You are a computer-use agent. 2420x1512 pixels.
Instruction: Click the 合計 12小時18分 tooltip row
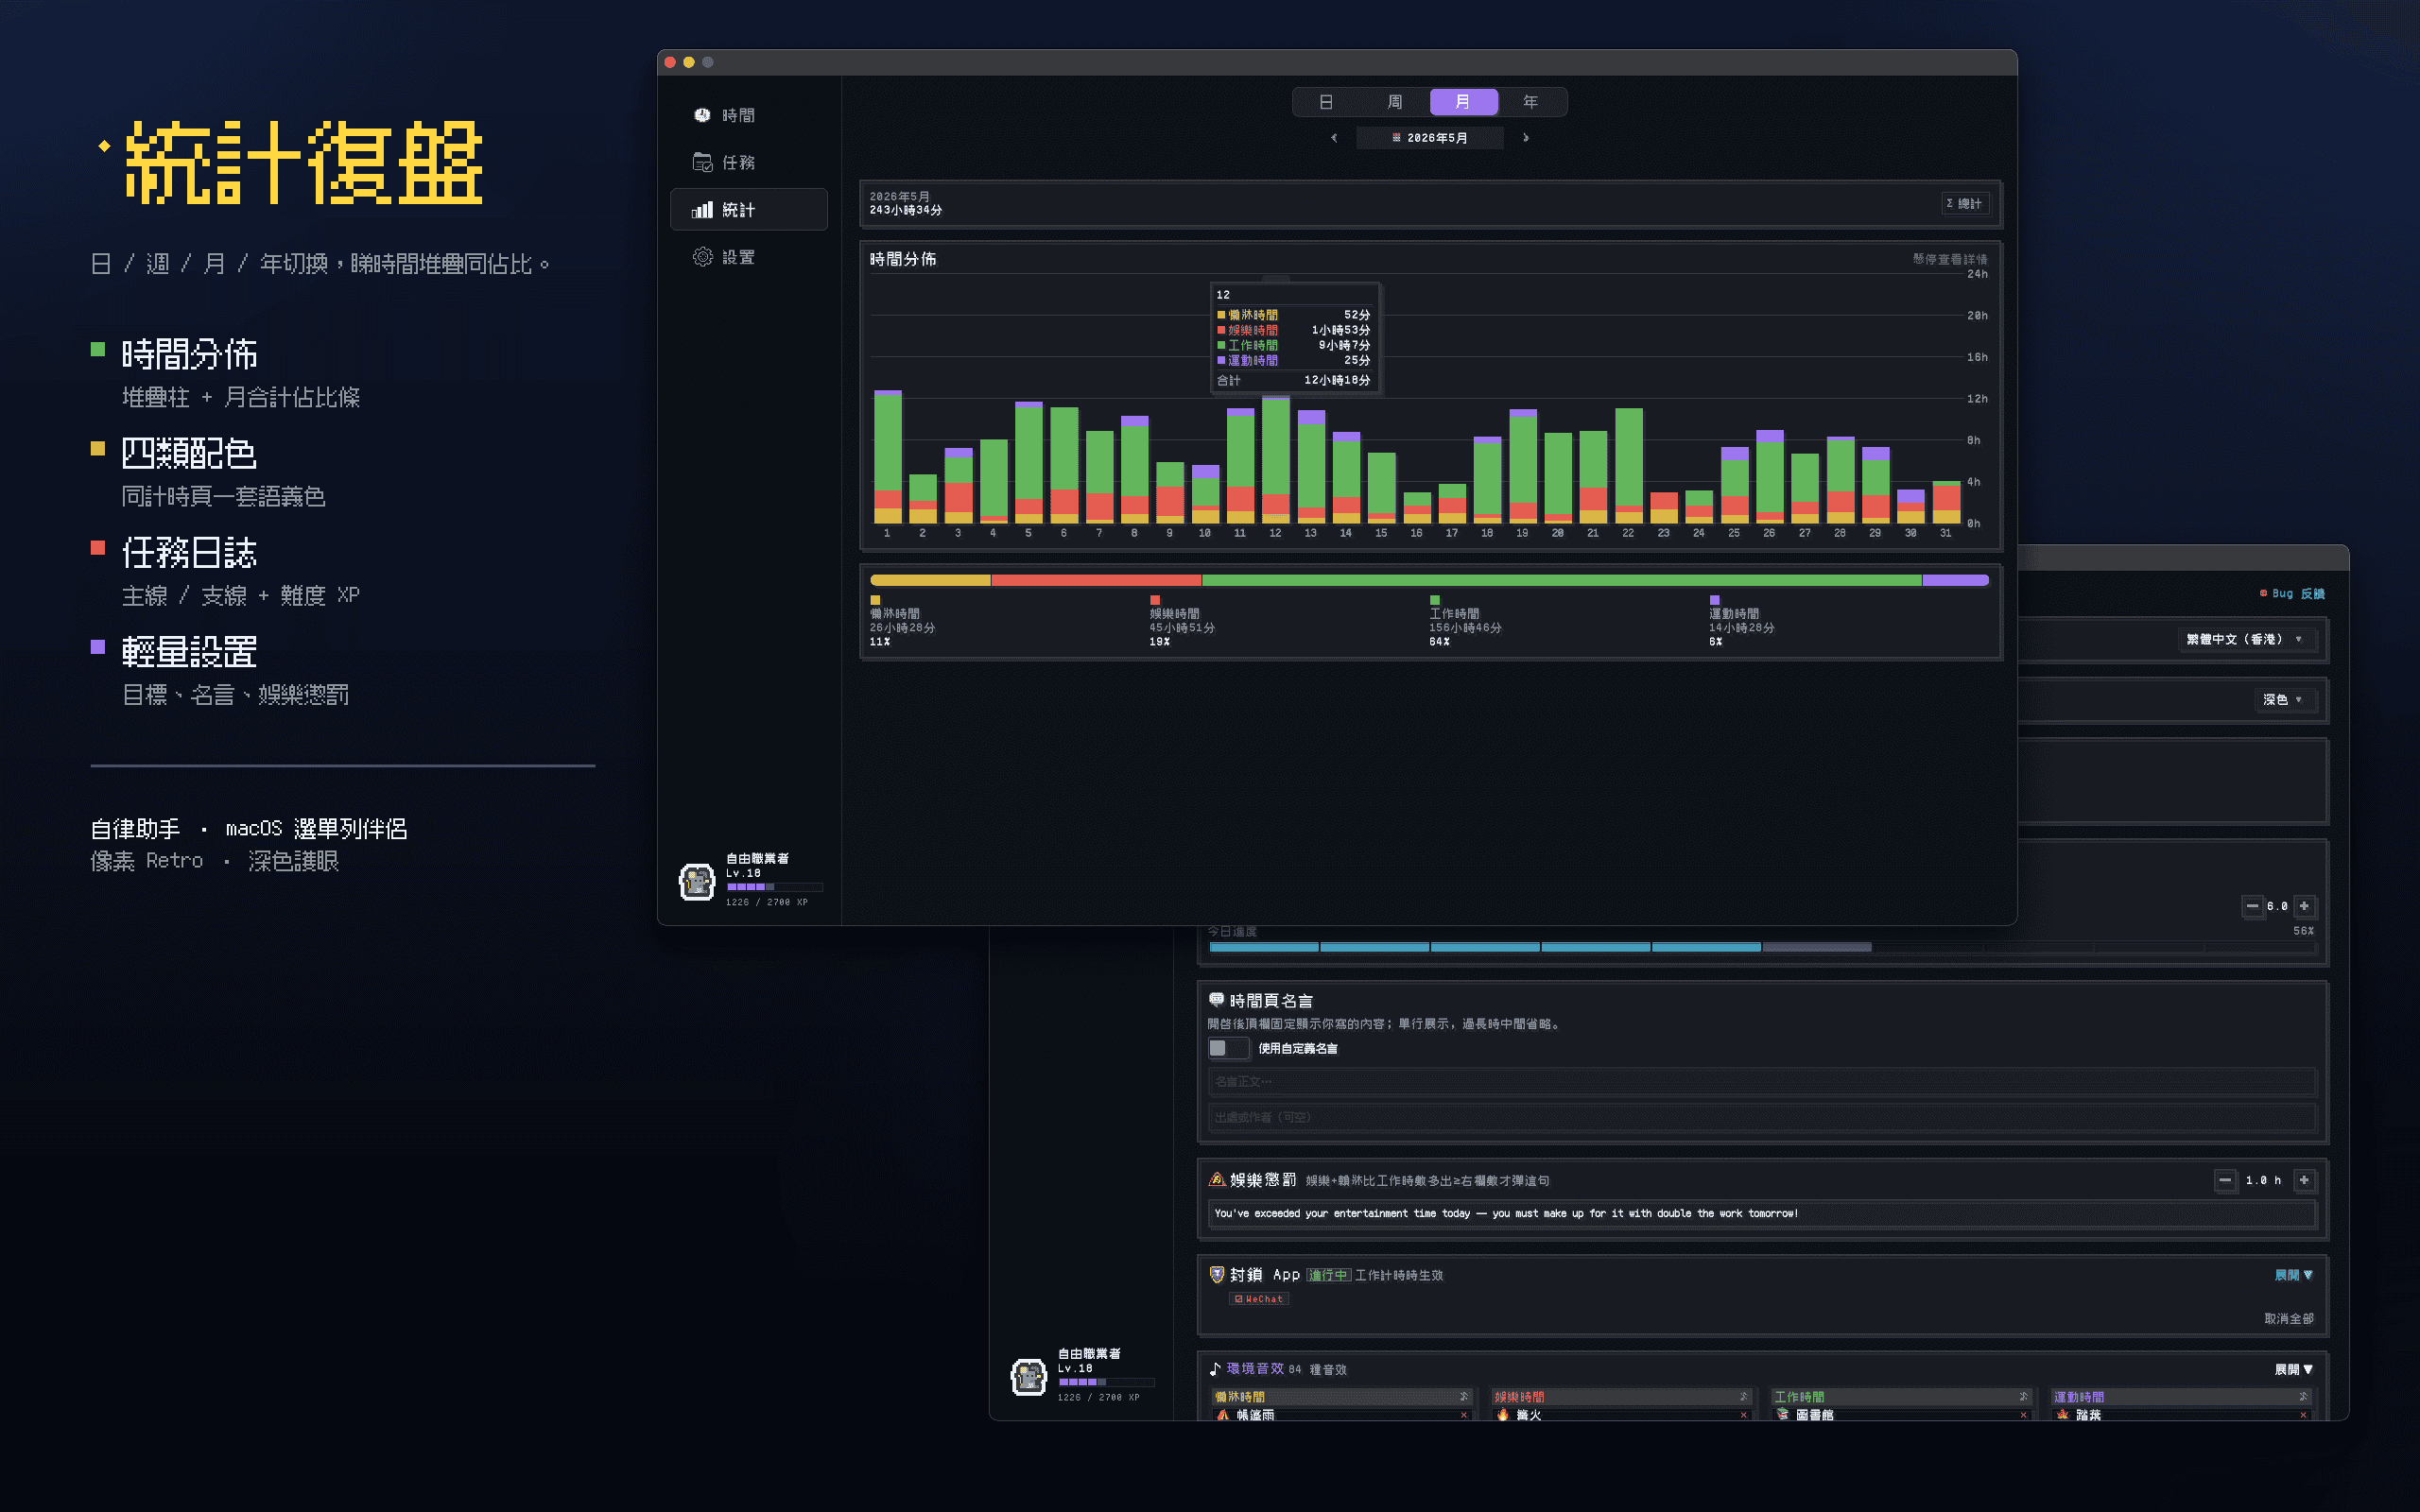(1293, 380)
